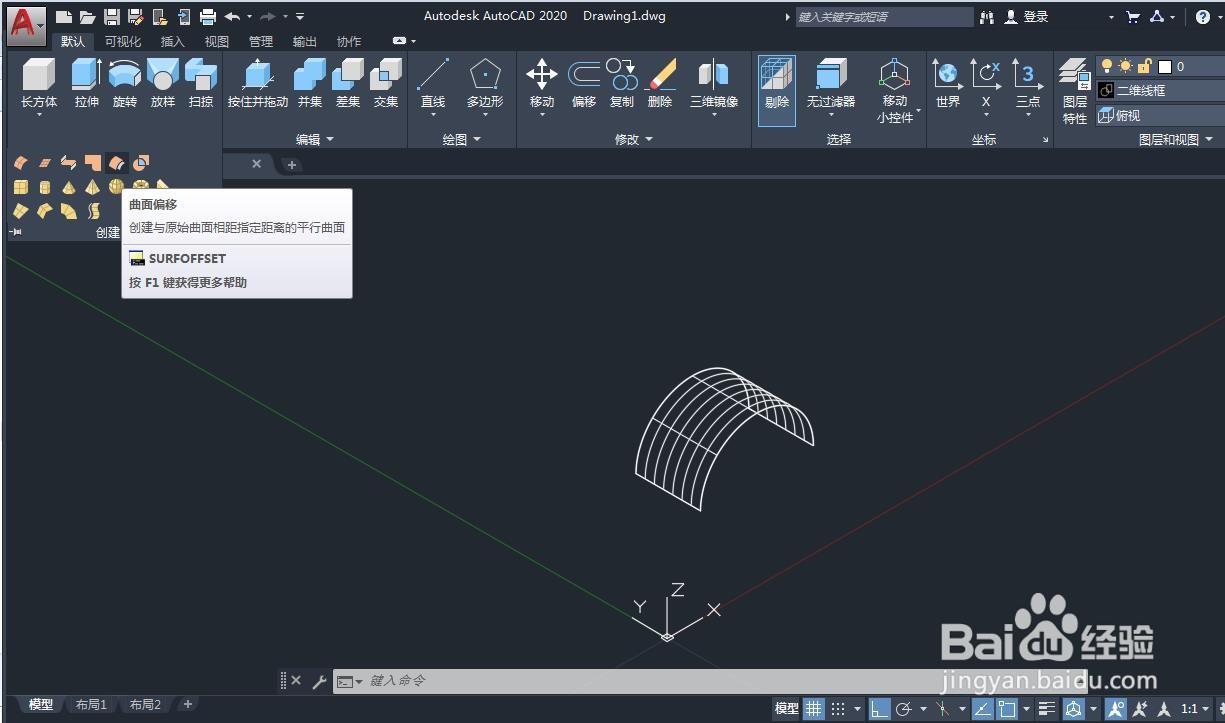Expand the Draw (绘图) panel

click(x=462, y=140)
